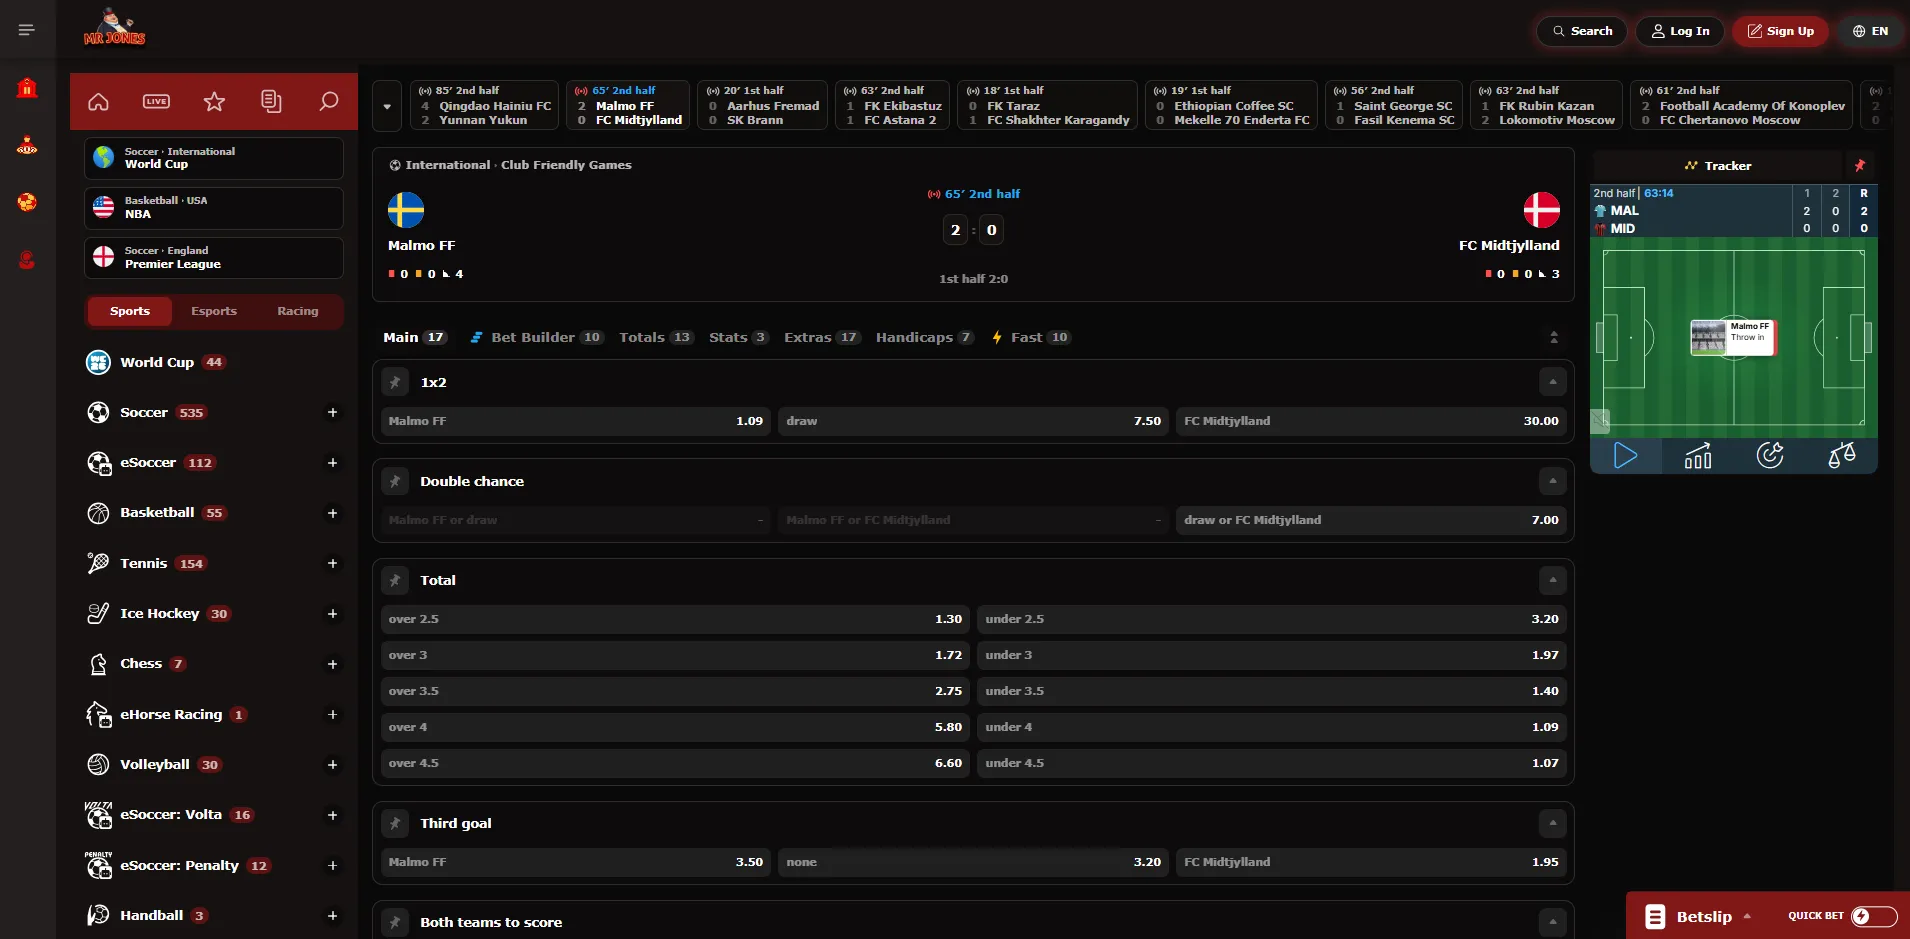
Task: Change language with EN button
Action: pos(1870,31)
